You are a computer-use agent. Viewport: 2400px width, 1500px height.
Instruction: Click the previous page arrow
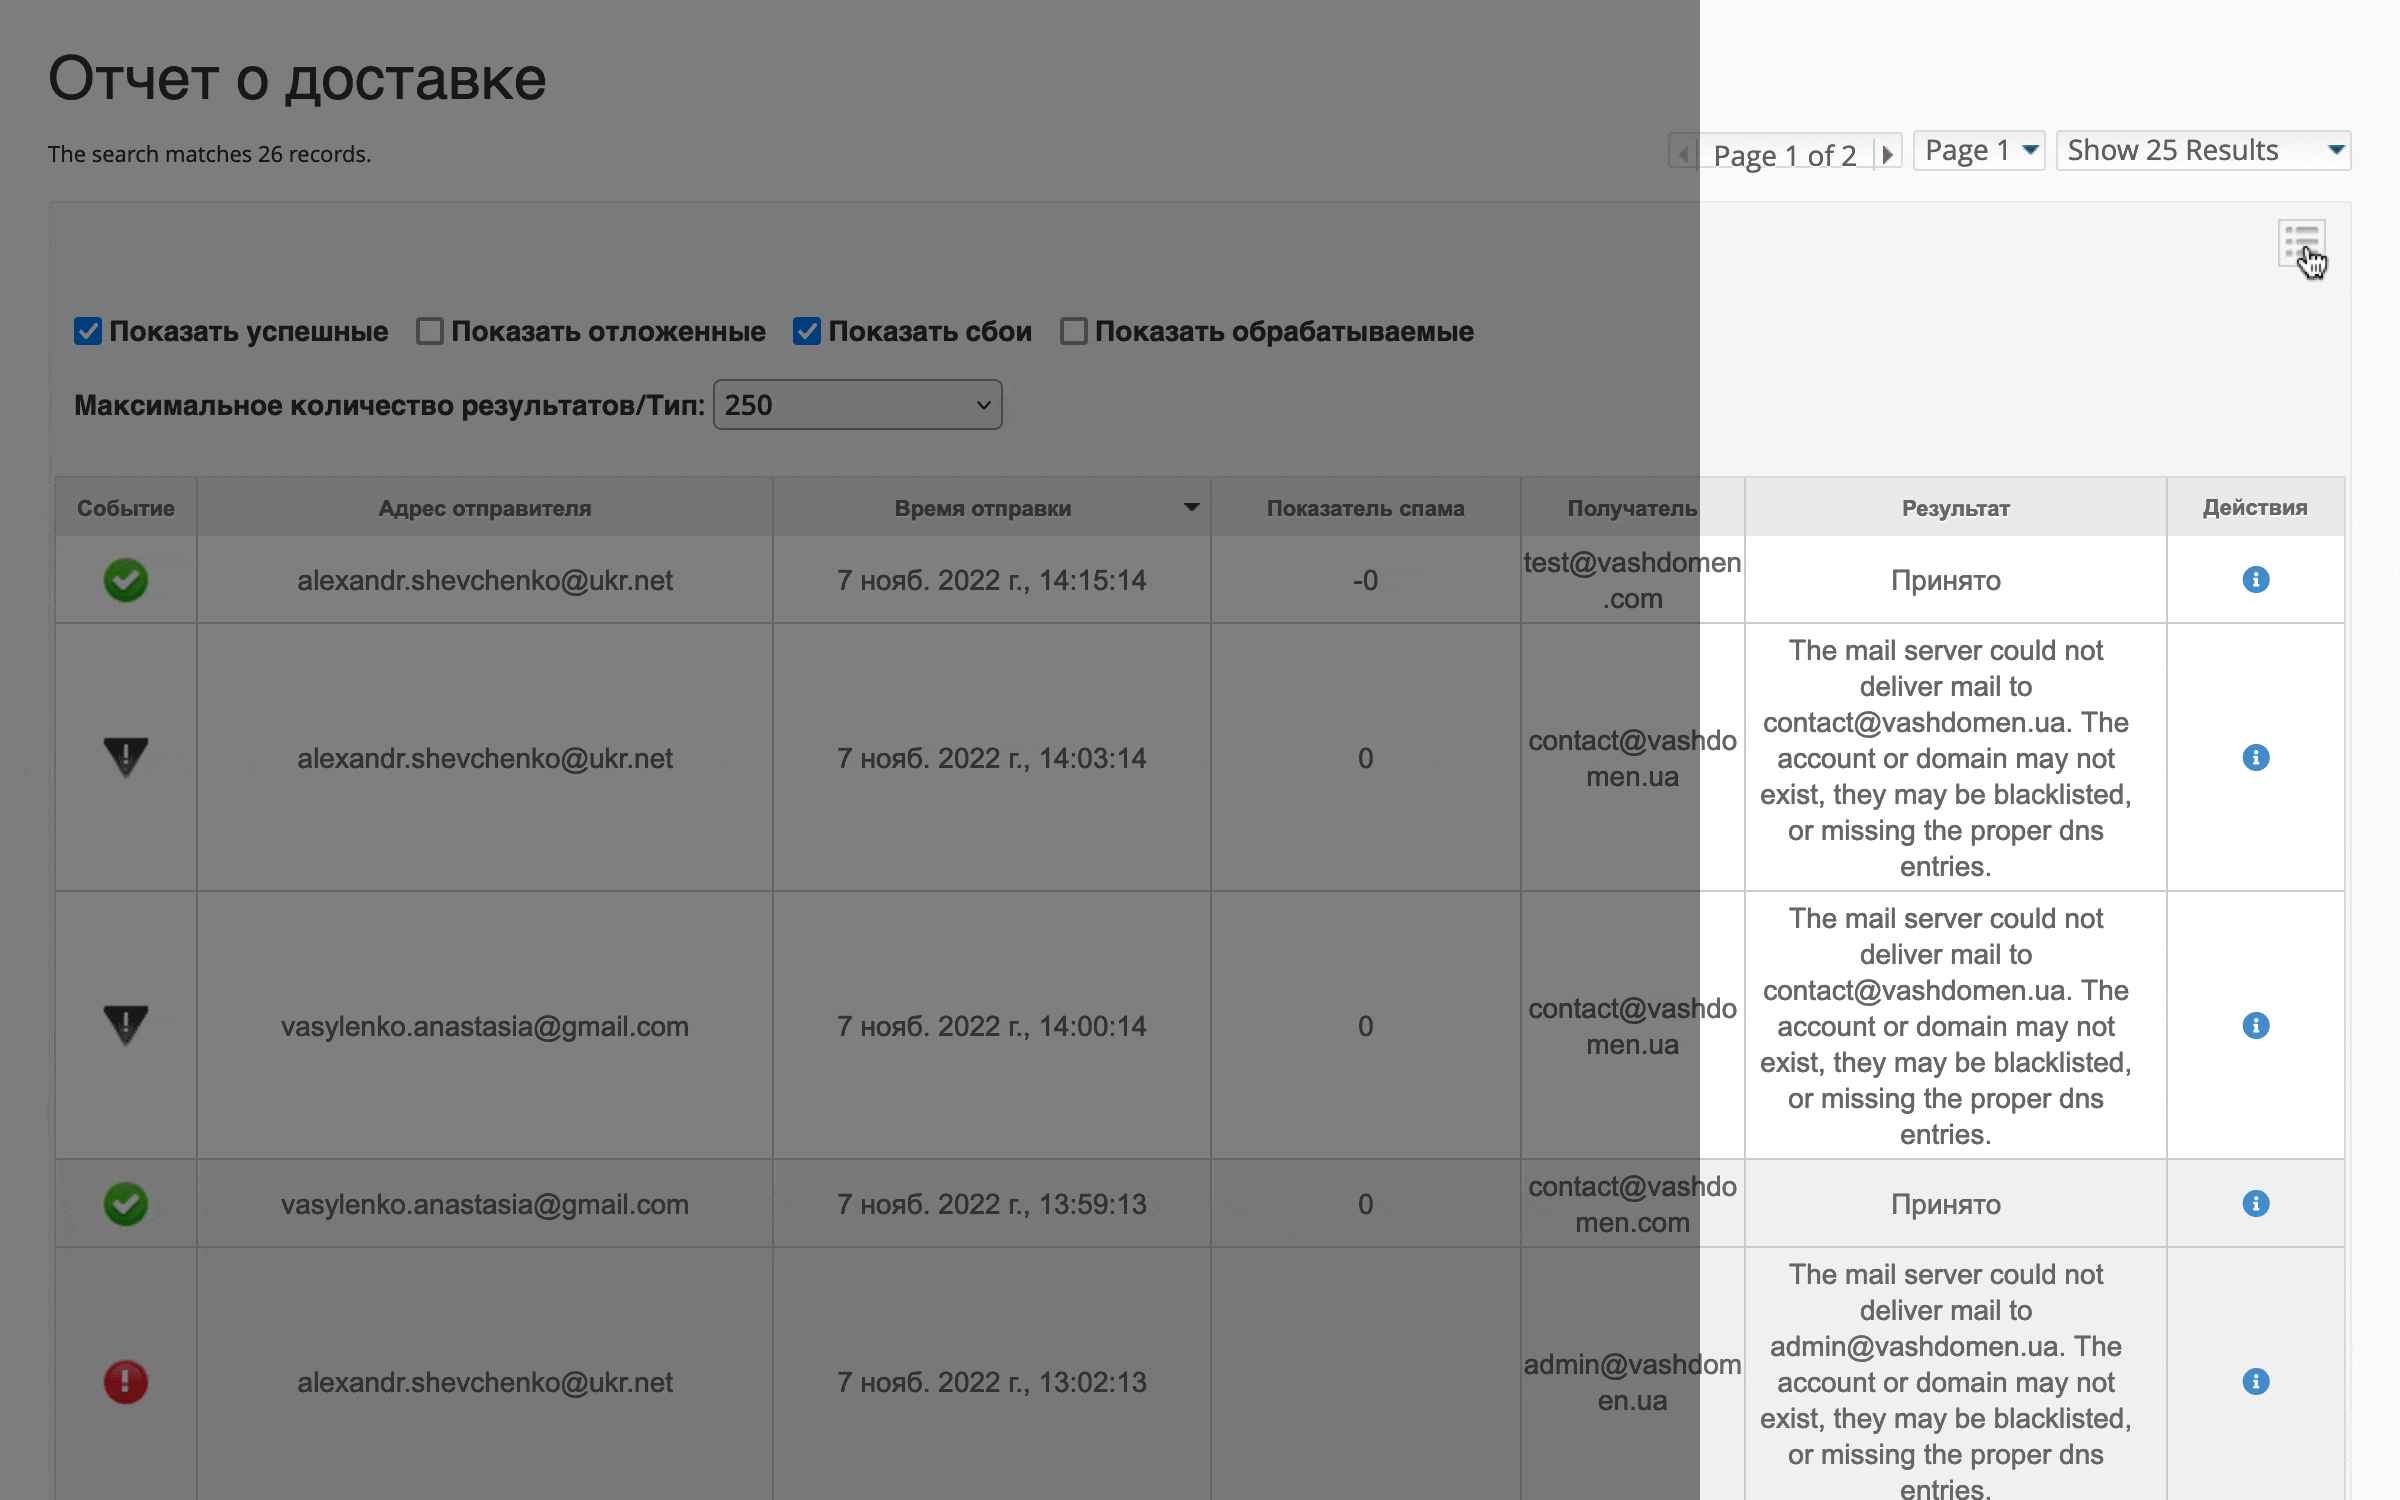click(1683, 152)
